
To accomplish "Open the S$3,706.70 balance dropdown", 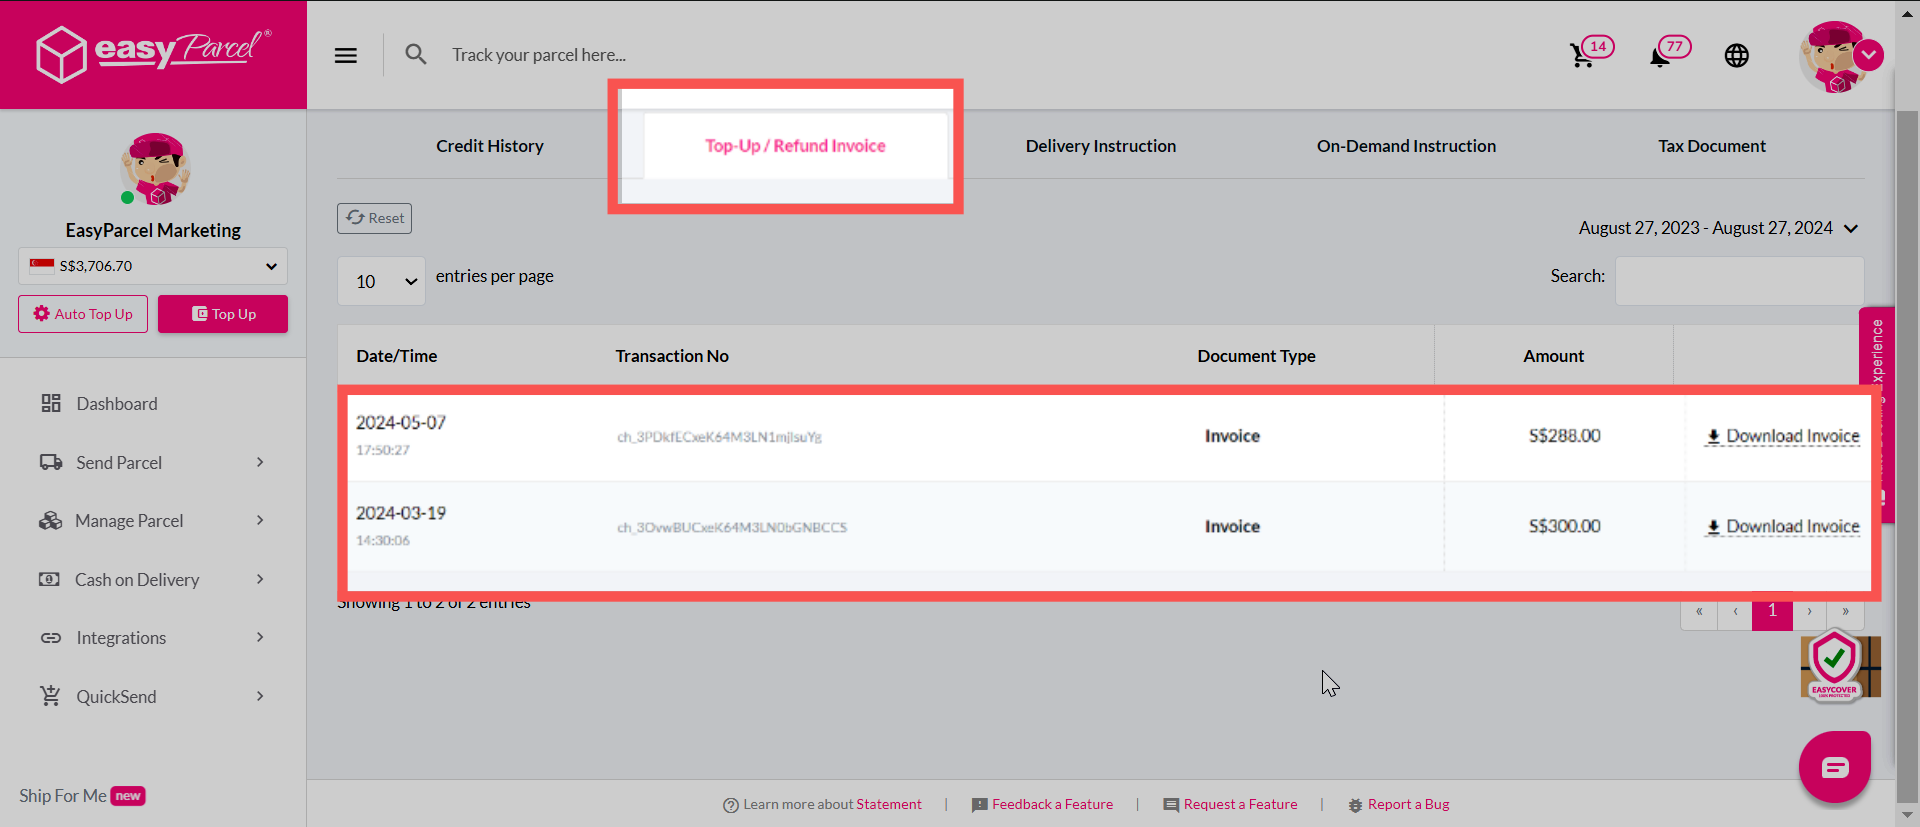I will (x=153, y=266).
